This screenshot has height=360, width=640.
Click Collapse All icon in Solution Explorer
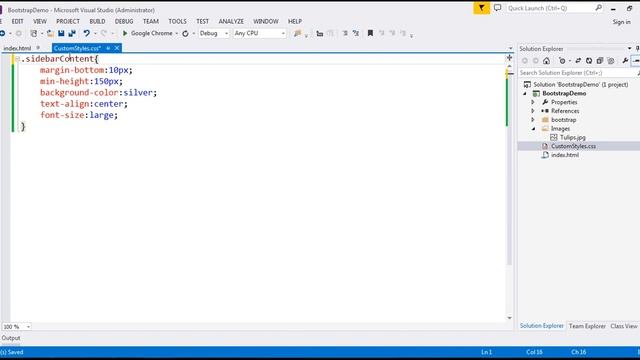[600, 61]
